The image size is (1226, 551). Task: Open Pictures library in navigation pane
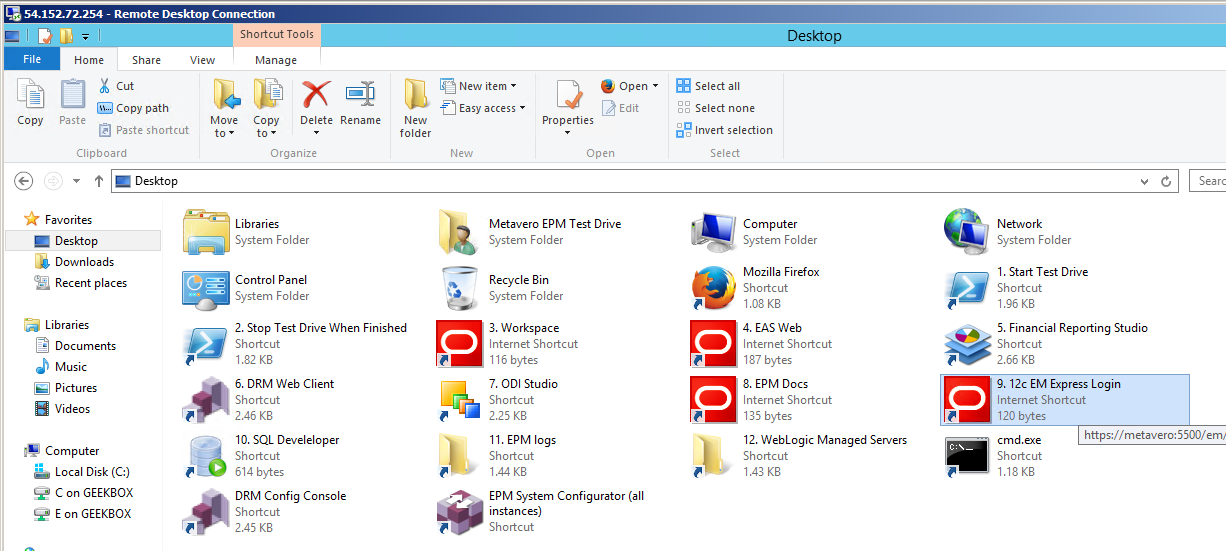coord(67,388)
